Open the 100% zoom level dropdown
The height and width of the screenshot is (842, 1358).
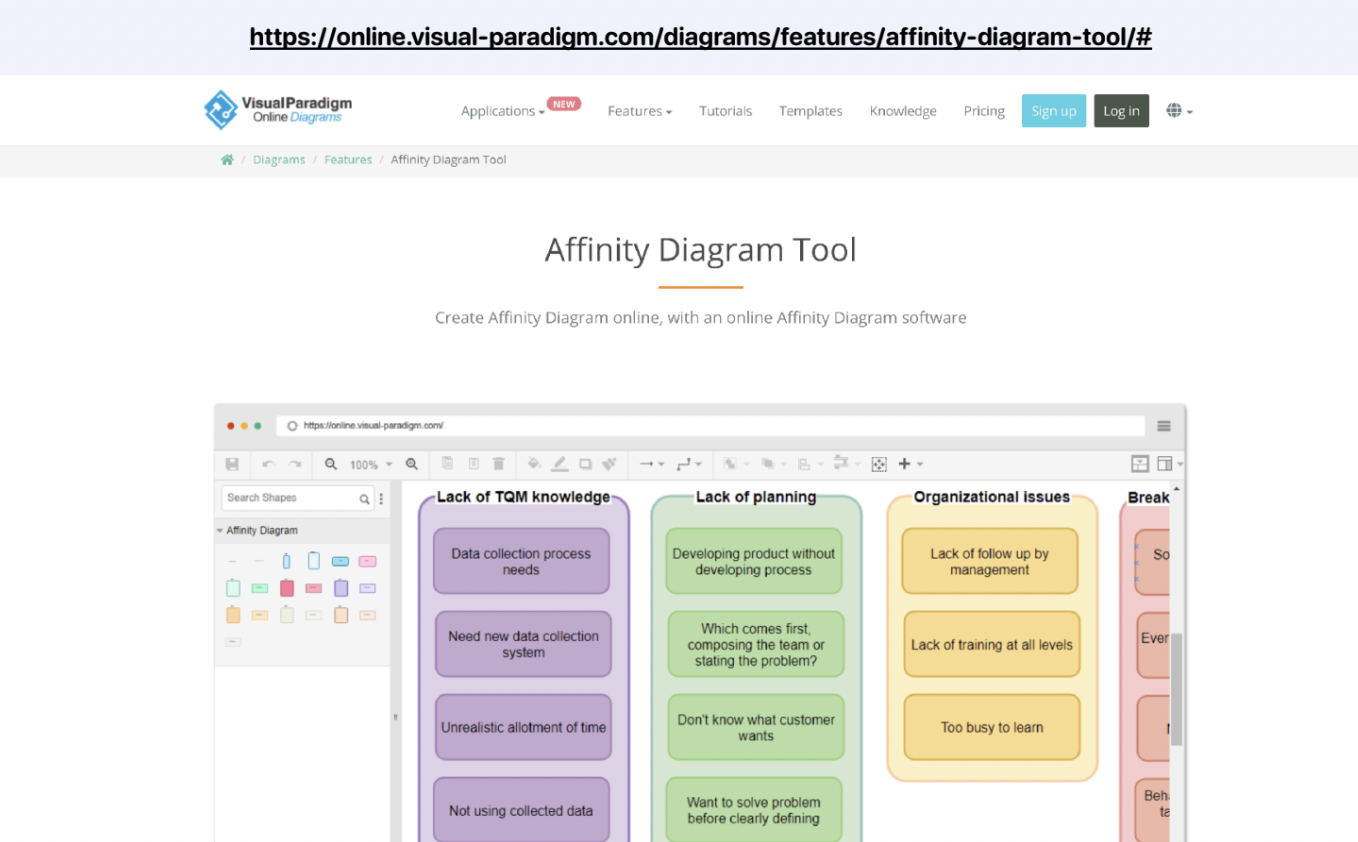click(x=371, y=465)
